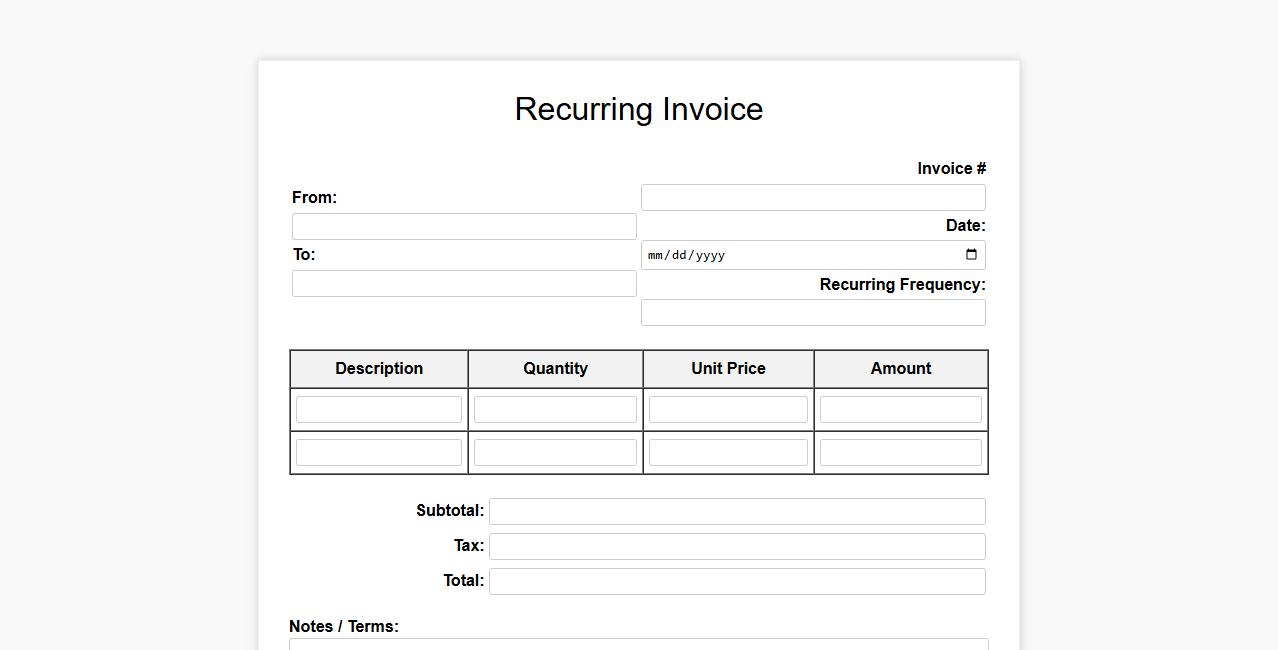Screen dimensions: 1278x650
Task: Open the calendar picker in the Date field
Action: point(971,255)
